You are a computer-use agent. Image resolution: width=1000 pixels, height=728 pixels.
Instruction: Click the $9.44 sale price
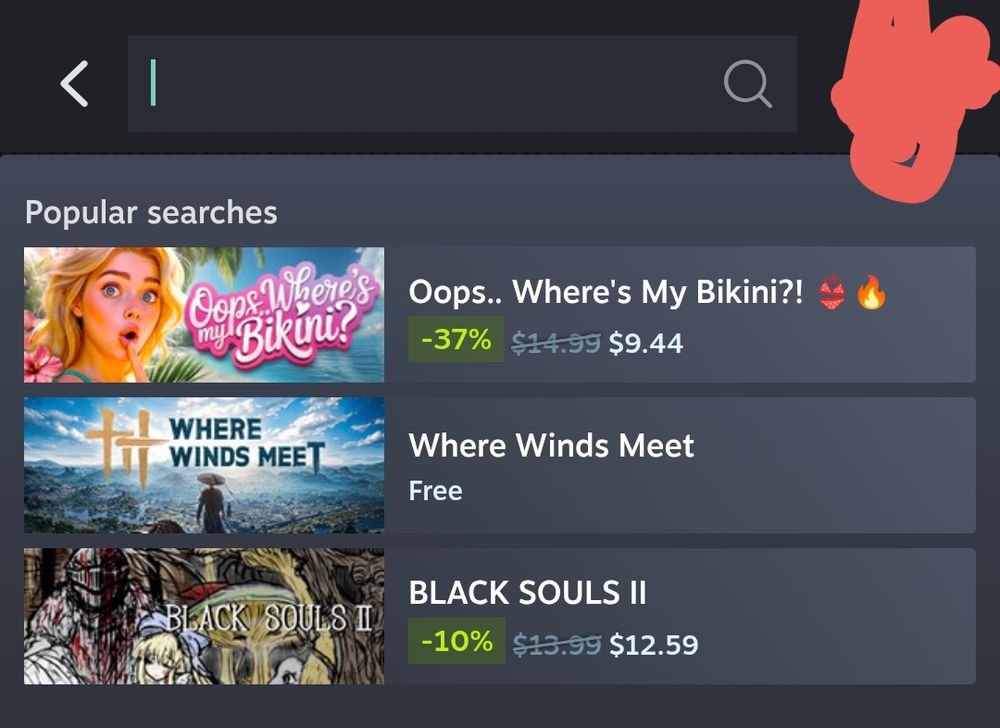click(x=646, y=343)
